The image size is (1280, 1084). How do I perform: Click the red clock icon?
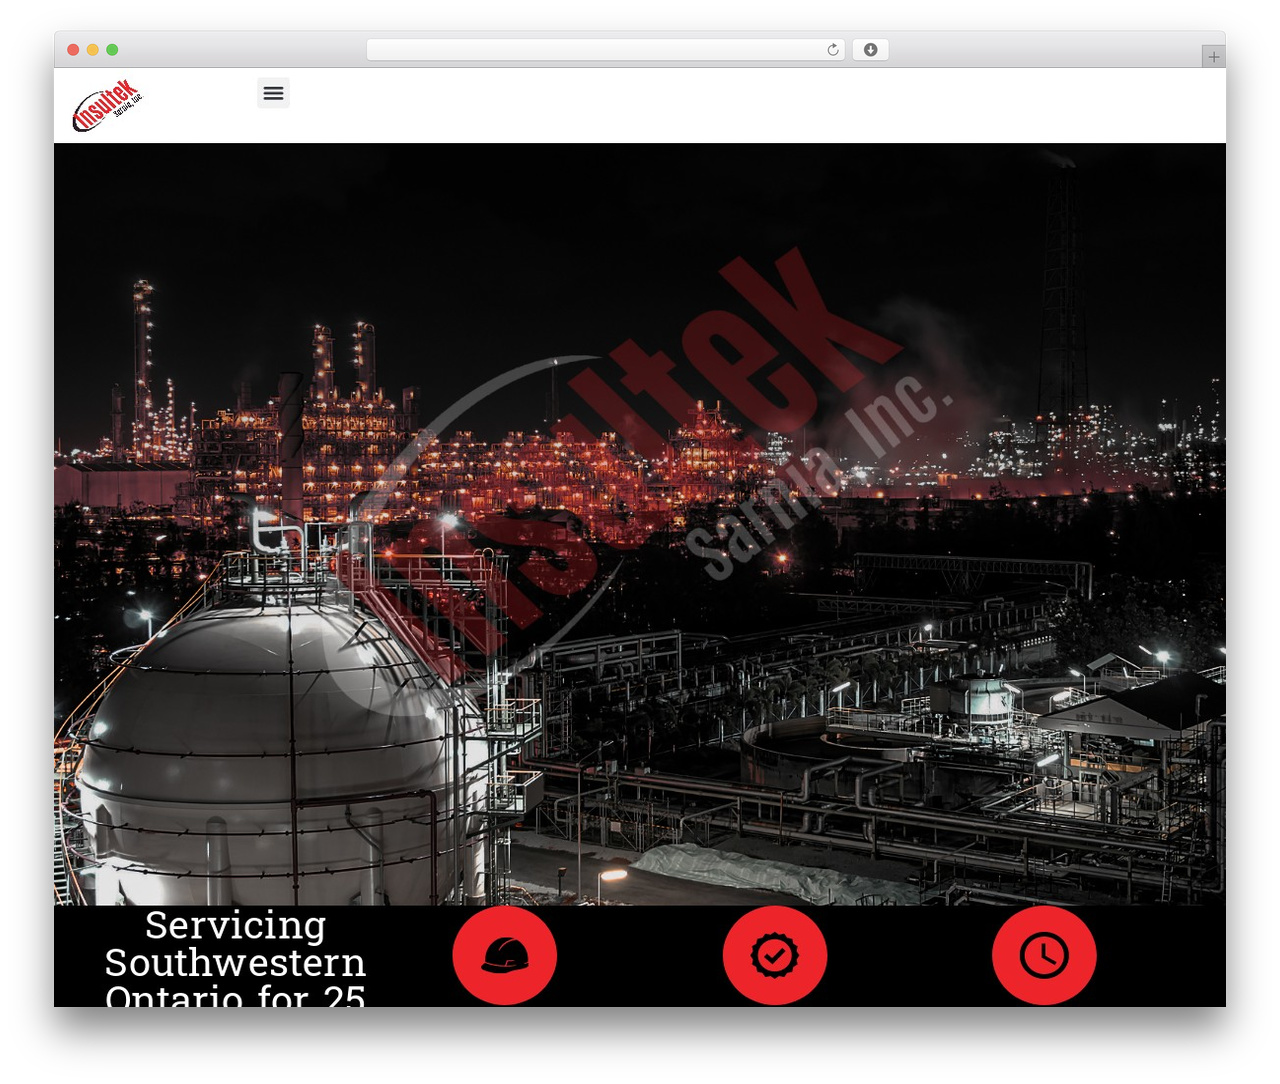click(x=1044, y=955)
